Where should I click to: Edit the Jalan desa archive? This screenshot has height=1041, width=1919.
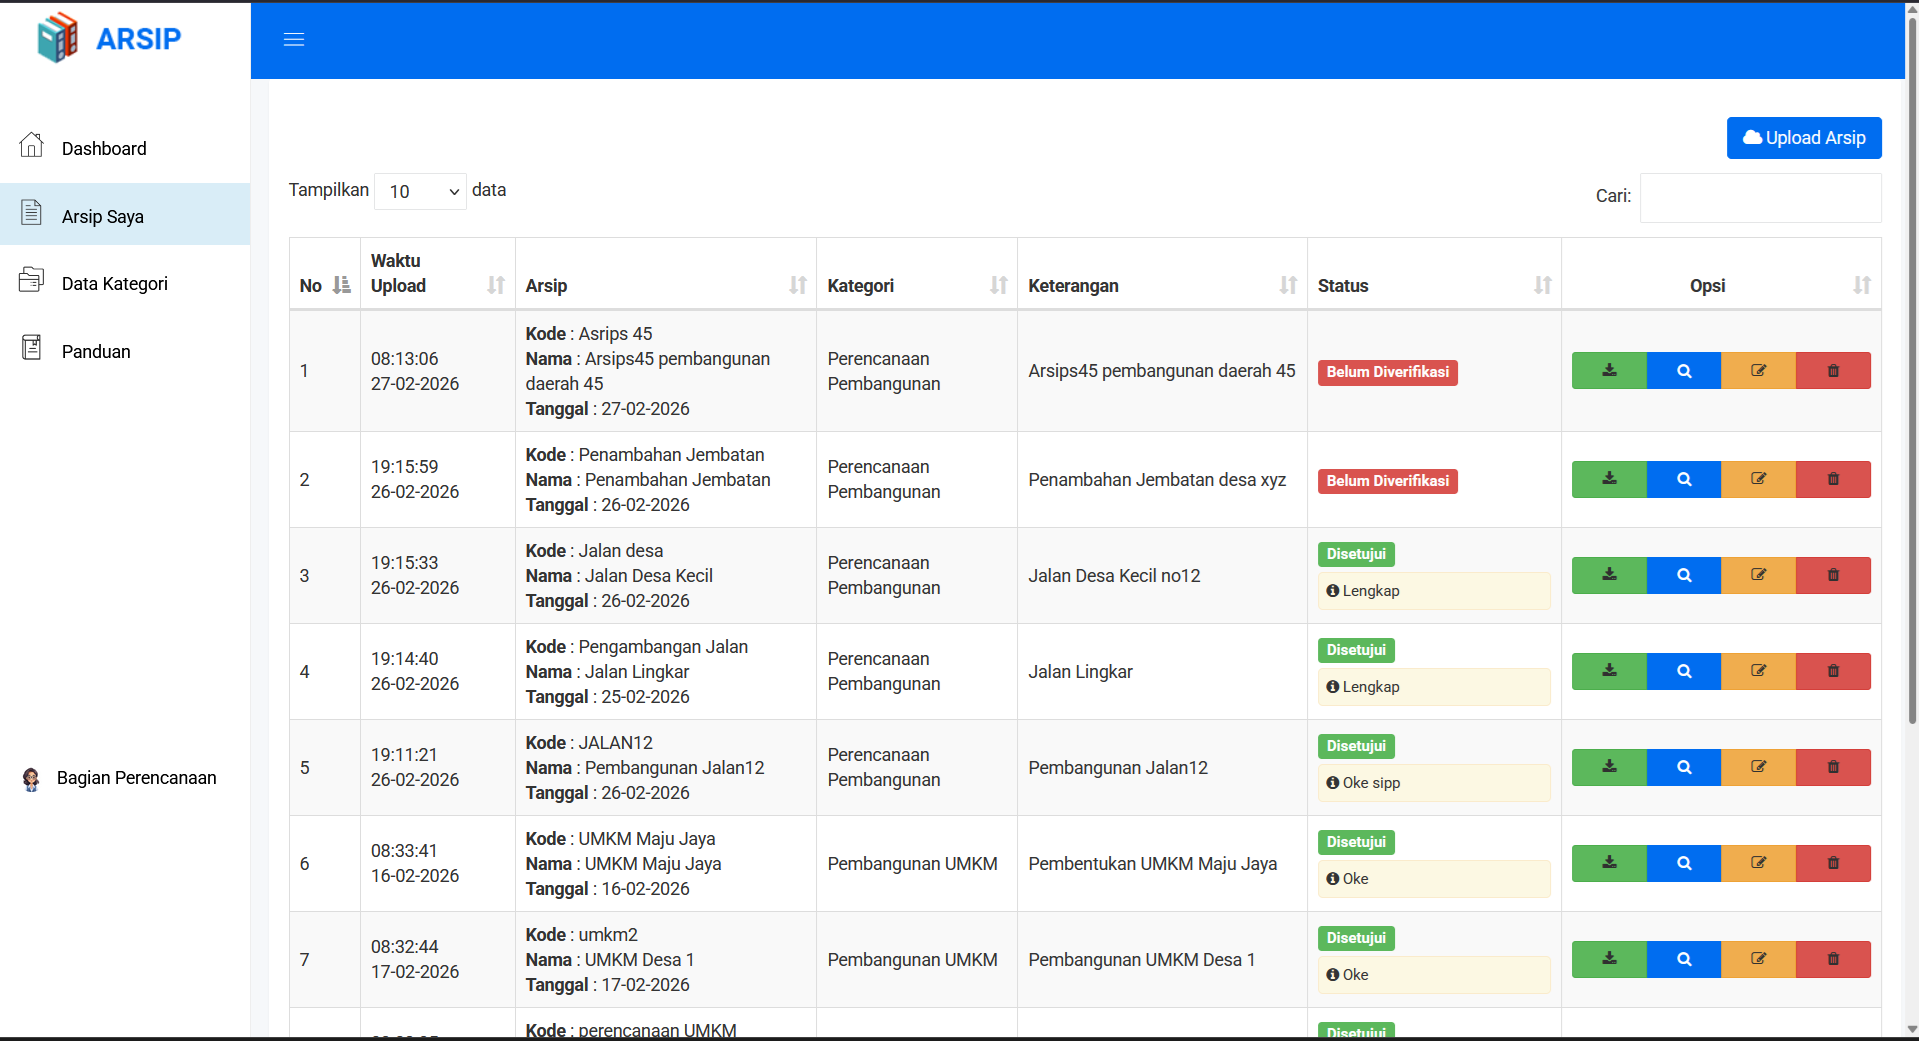coord(1758,575)
